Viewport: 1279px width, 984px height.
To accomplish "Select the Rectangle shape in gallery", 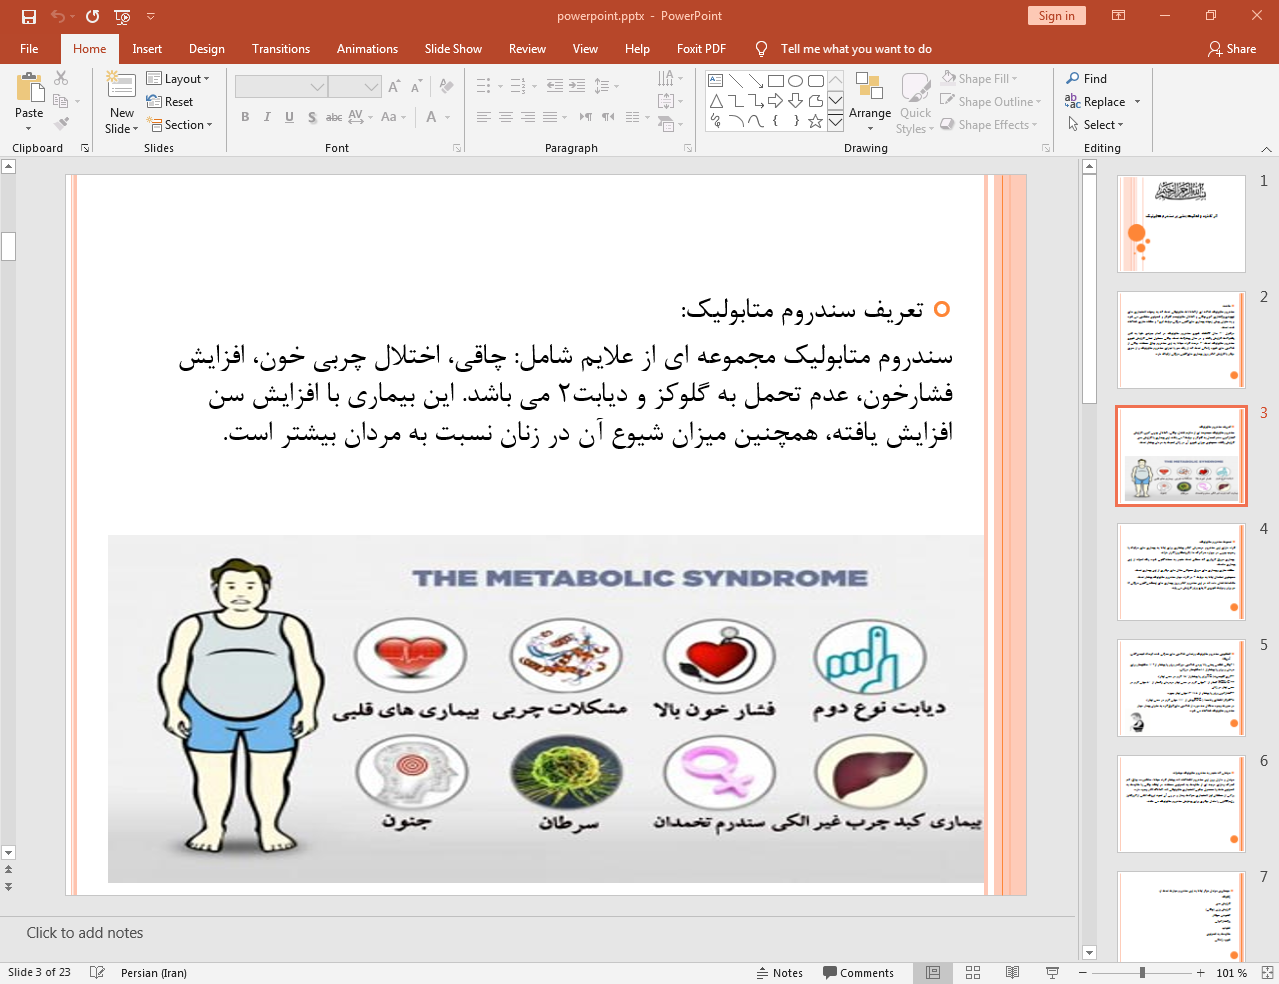I will point(776,81).
